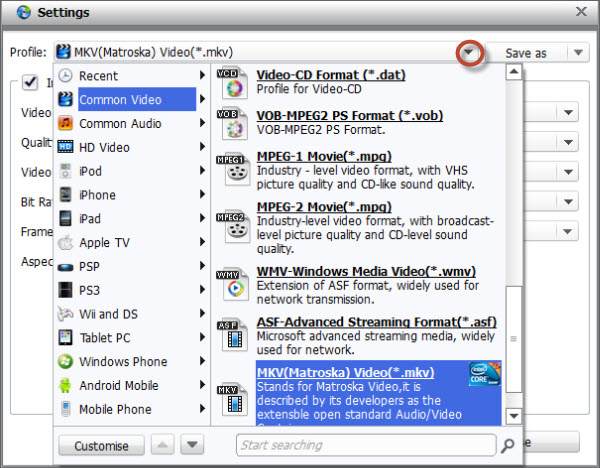Open the Save as dropdown arrow
This screenshot has height=468, width=600.
point(578,52)
